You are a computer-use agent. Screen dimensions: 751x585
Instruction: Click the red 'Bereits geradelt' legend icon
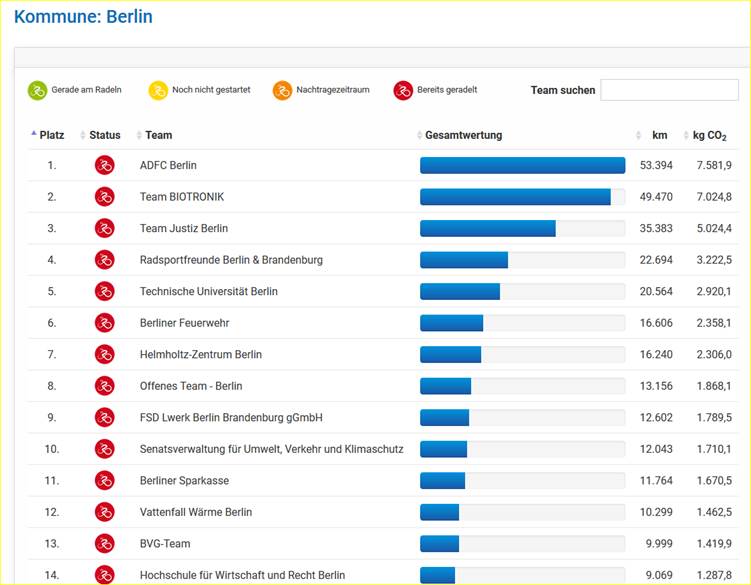[x=403, y=91]
